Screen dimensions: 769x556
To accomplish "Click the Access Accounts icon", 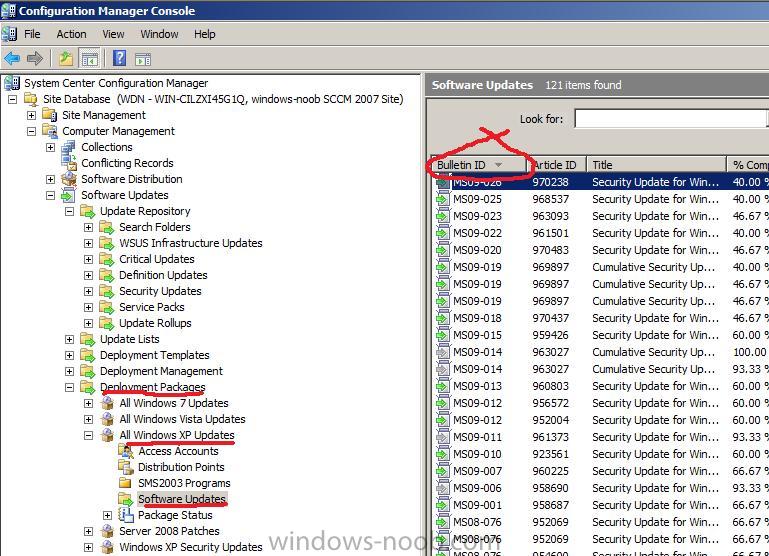I will (126, 451).
